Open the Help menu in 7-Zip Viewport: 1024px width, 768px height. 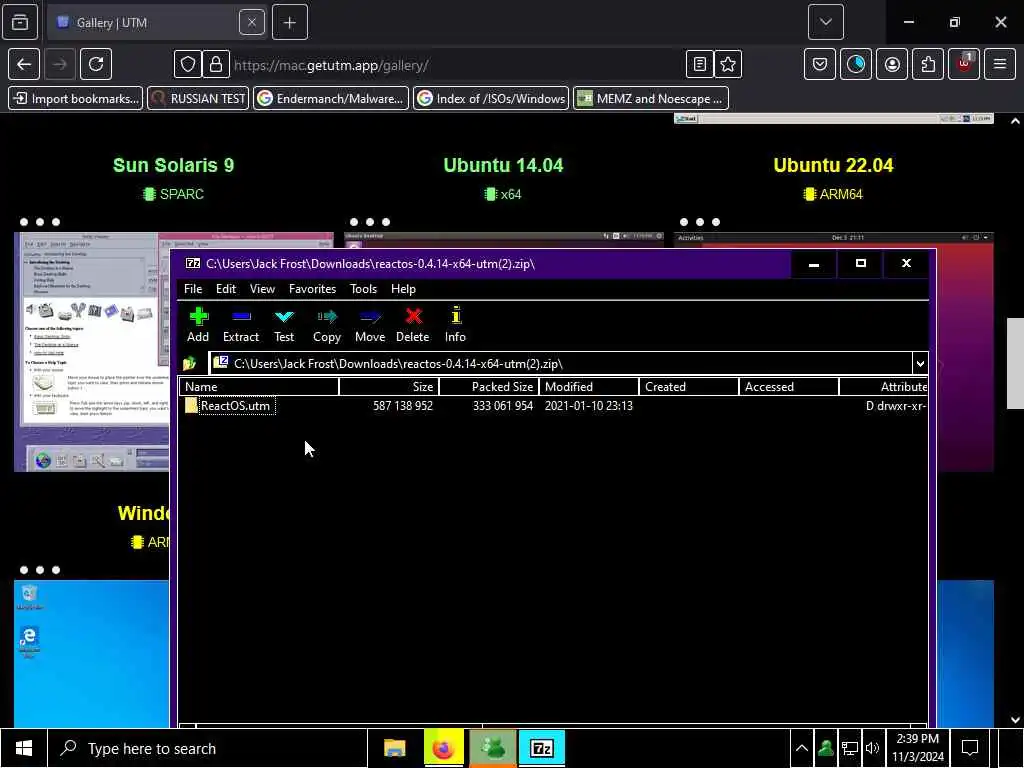point(403,289)
